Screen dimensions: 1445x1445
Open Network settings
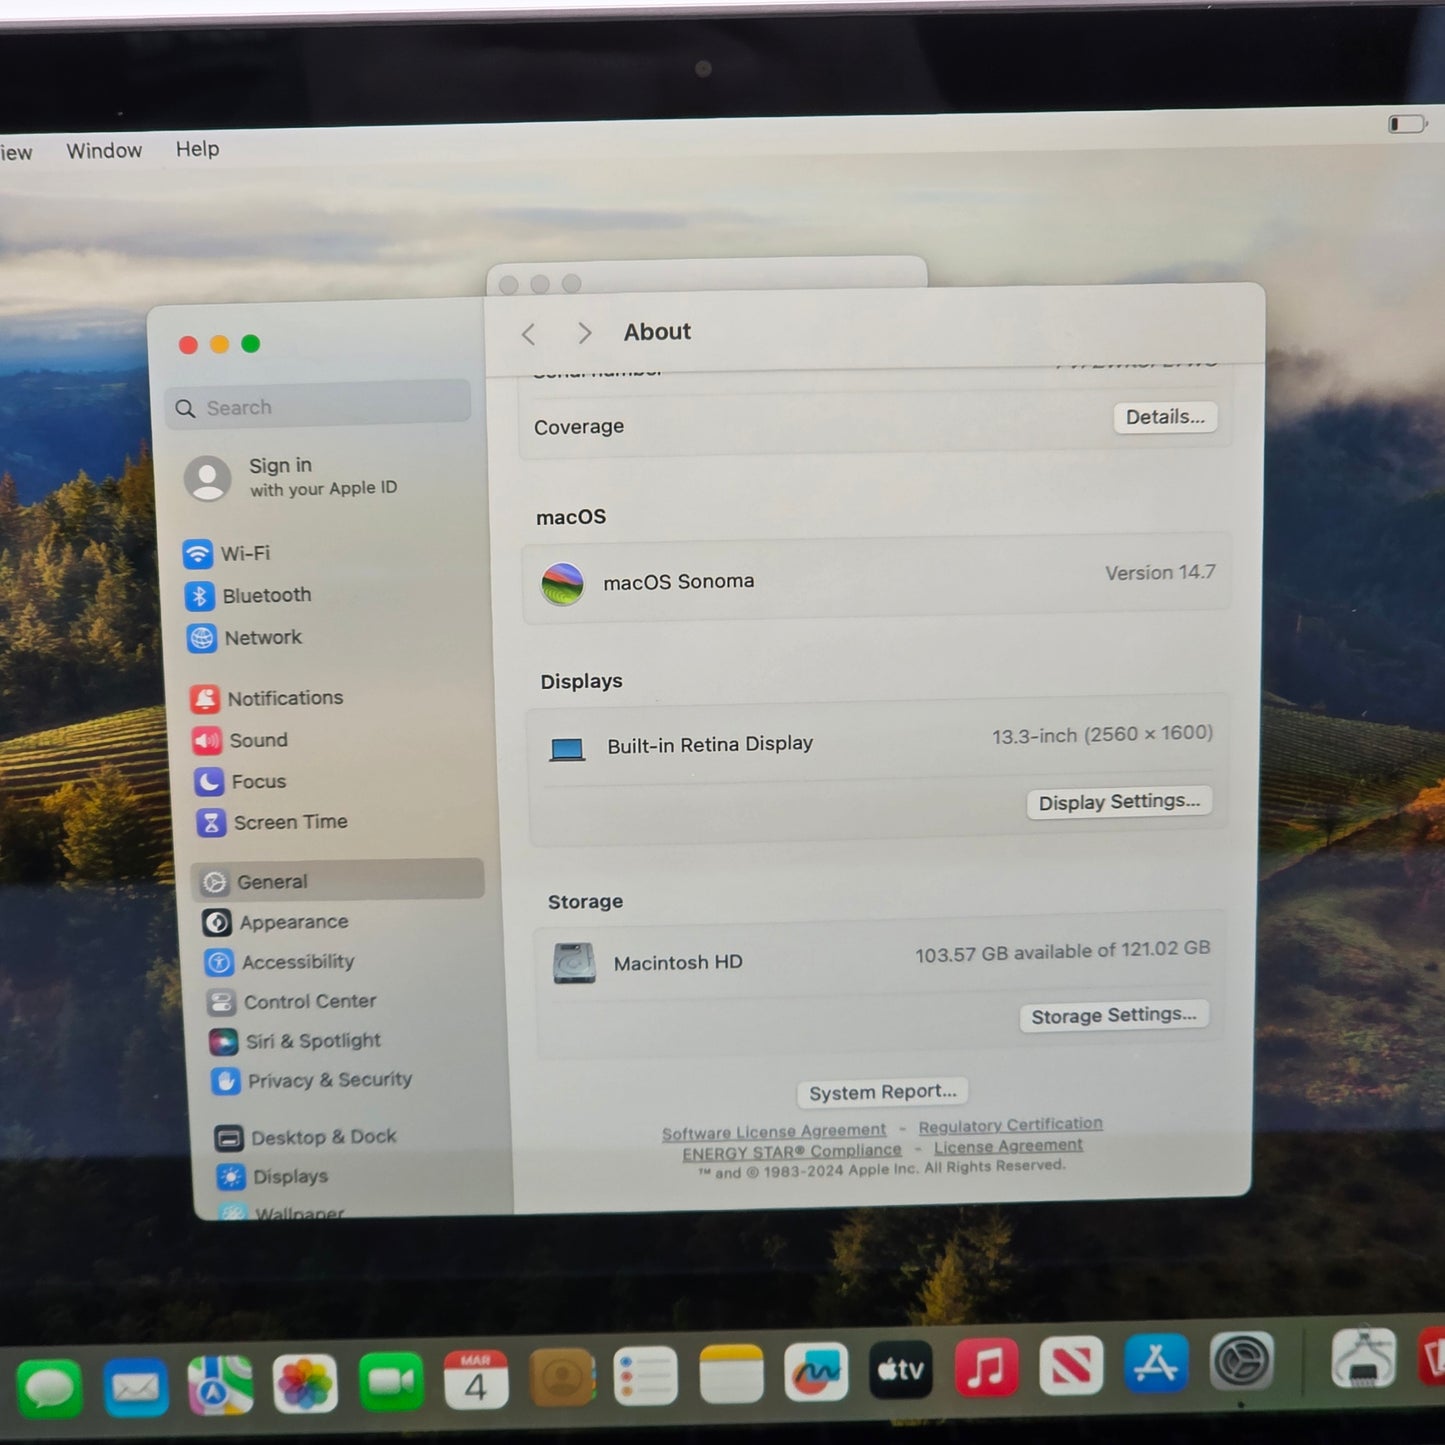[x=262, y=637]
